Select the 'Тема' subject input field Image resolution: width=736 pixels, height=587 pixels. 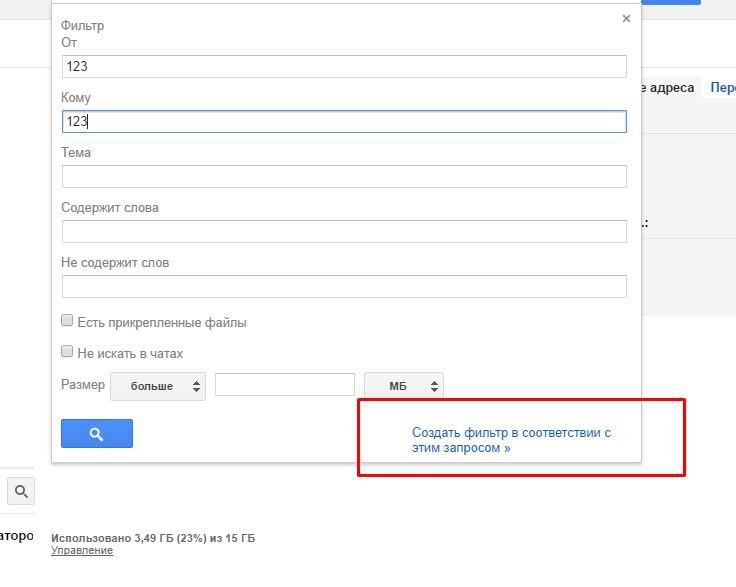(344, 177)
